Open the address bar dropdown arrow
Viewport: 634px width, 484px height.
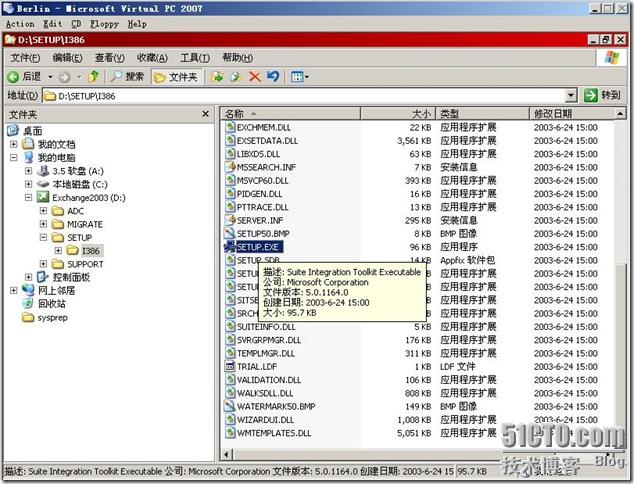[571, 96]
